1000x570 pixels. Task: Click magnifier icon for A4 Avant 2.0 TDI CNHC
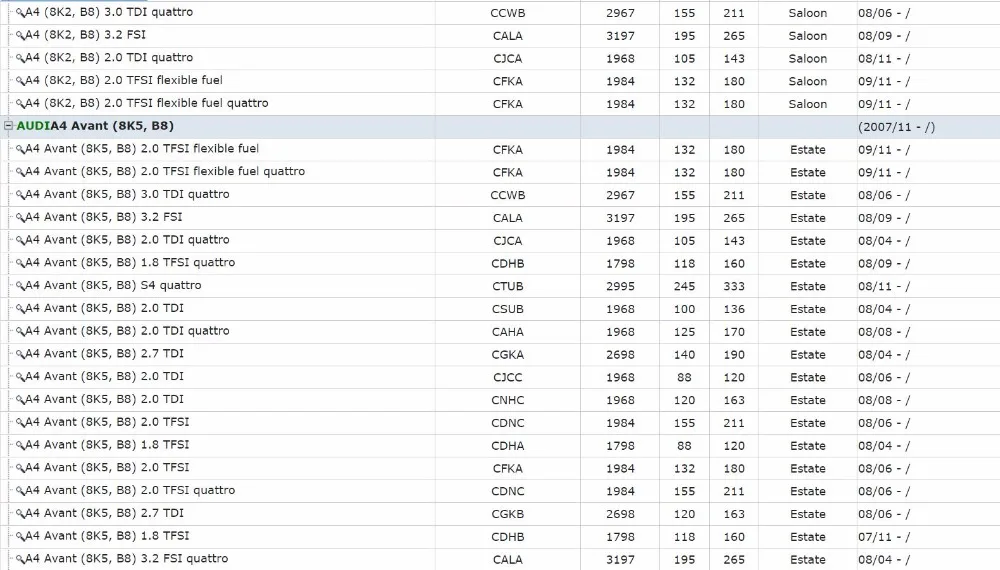point(20,400)
